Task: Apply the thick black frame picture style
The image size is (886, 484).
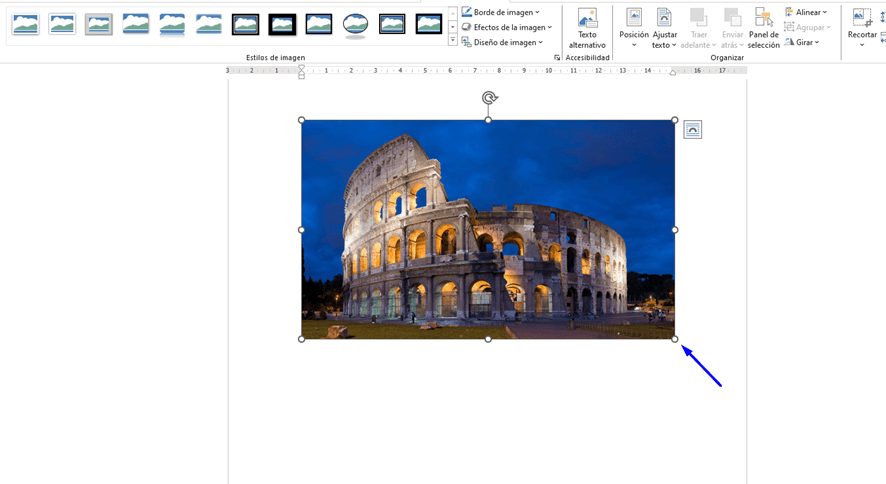Action: 282,25
